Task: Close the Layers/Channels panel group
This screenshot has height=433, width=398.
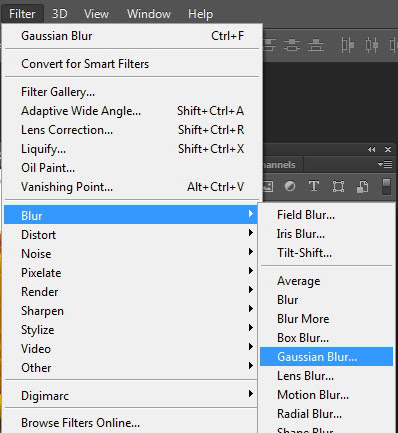Action: [388, 150]
